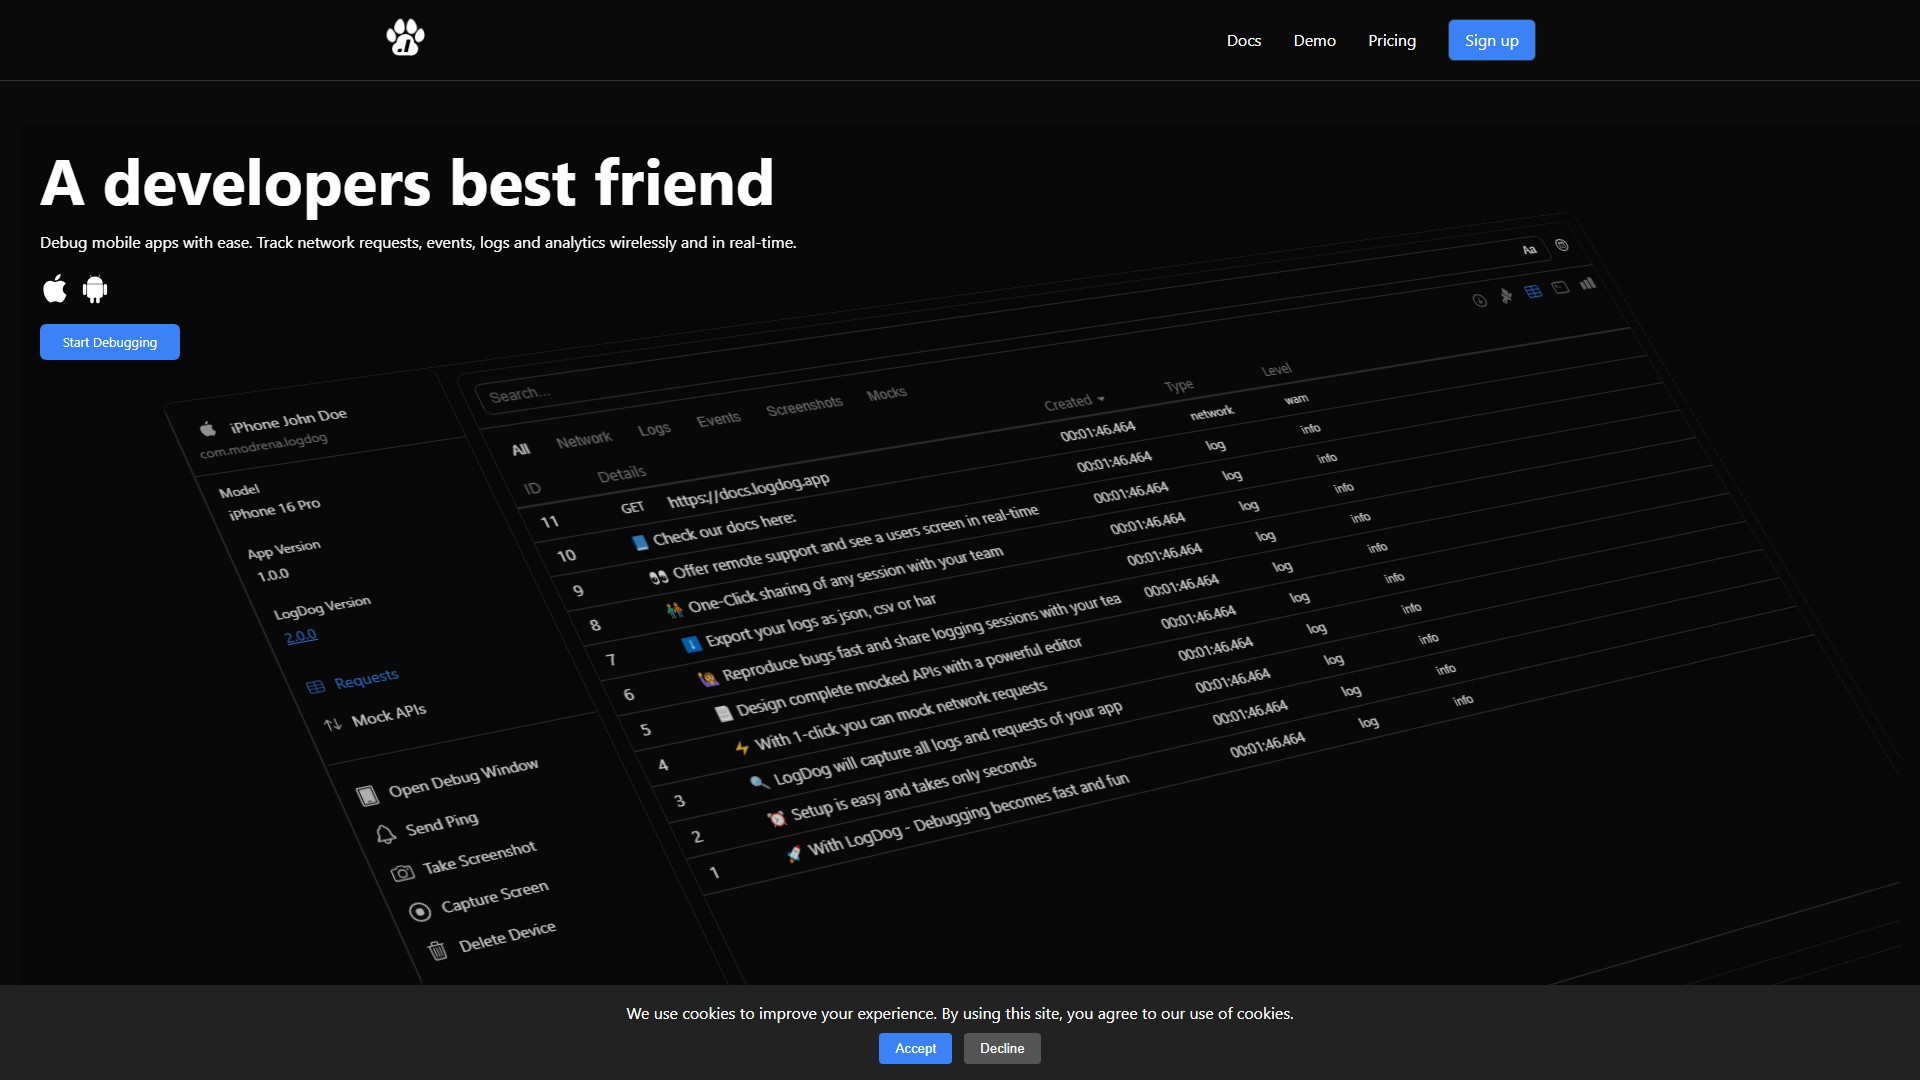
Task: Click the pin icon in the toolbar
Action: 1506,296
